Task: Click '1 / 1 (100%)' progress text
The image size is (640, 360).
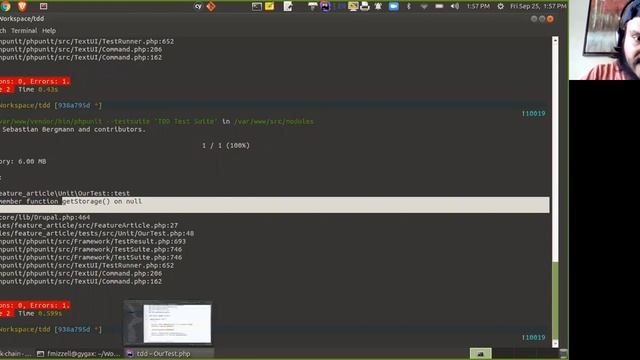Action: click(226, 145)
